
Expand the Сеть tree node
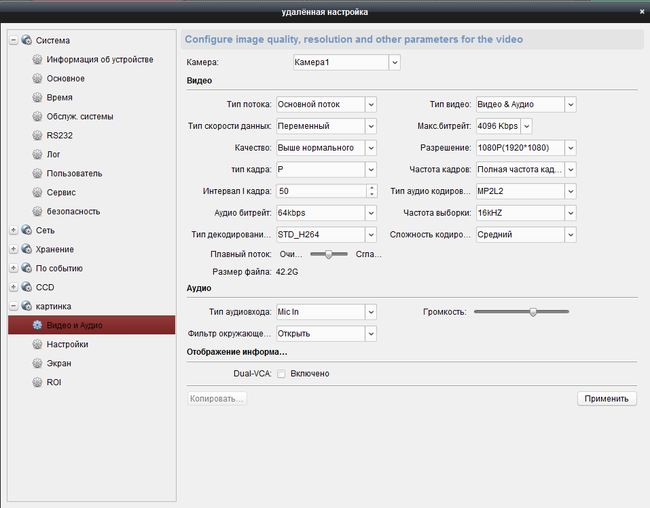coord(14,230)
